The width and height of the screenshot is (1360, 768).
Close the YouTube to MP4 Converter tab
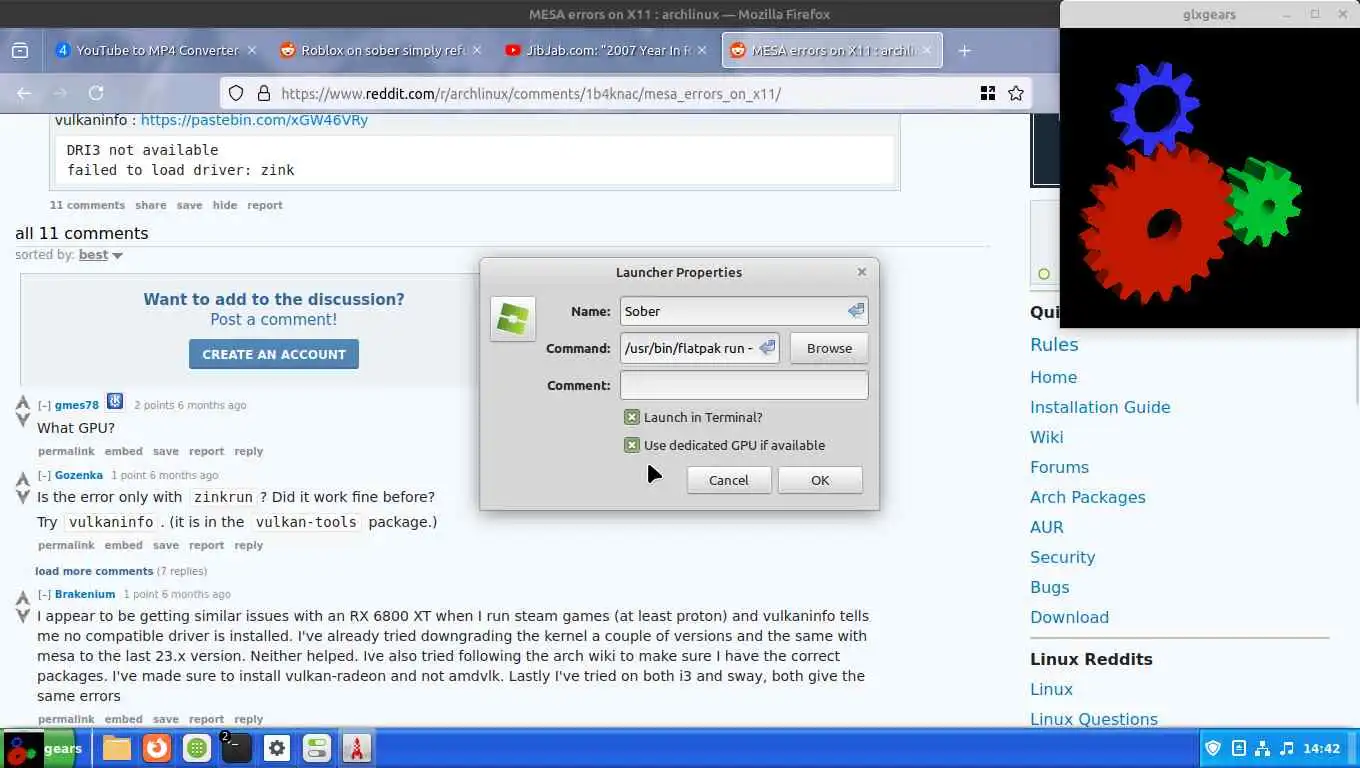pyautogui.click(x=252, y=50)
